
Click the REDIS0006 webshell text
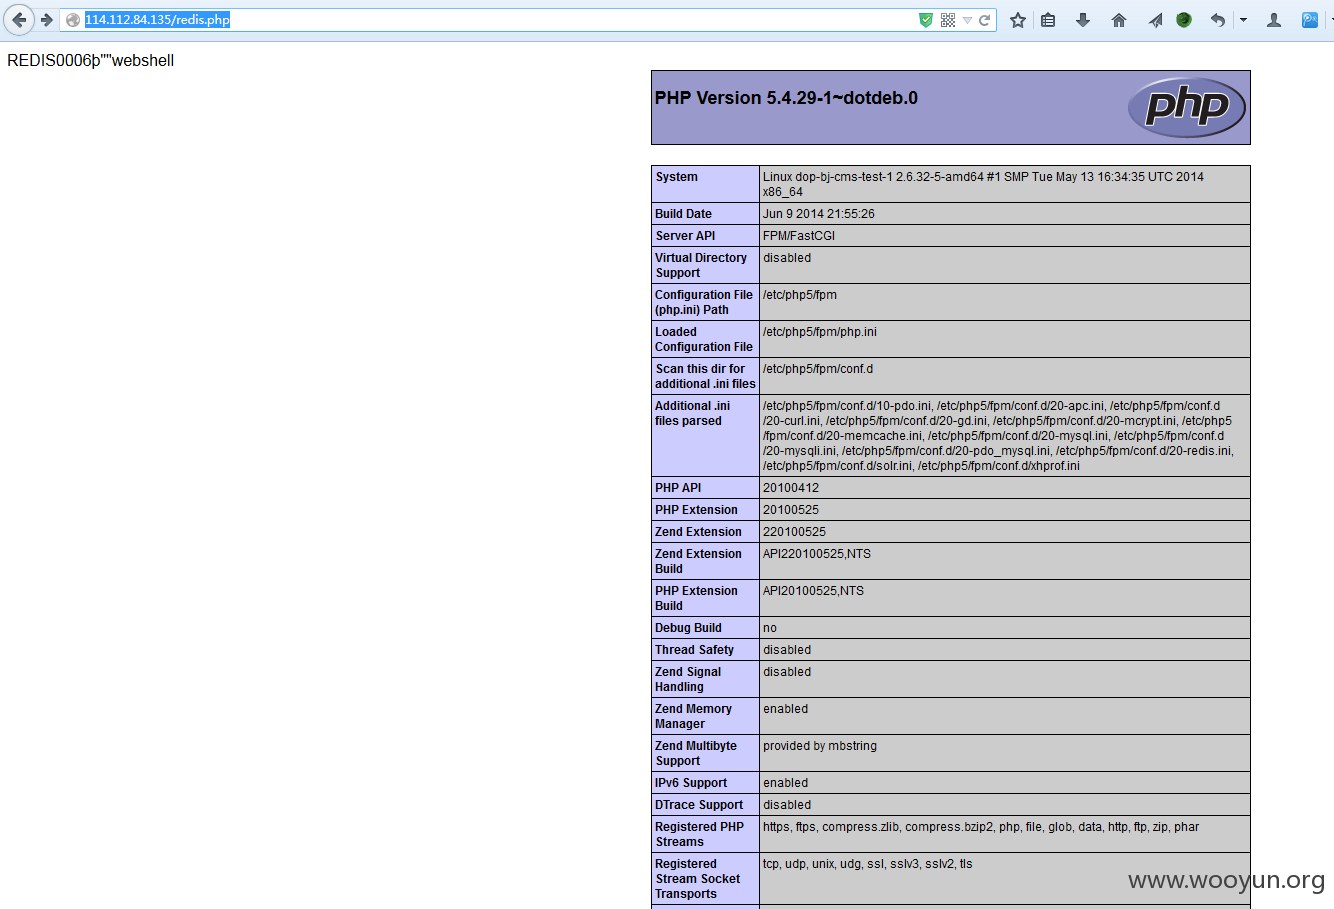[90, 61]
